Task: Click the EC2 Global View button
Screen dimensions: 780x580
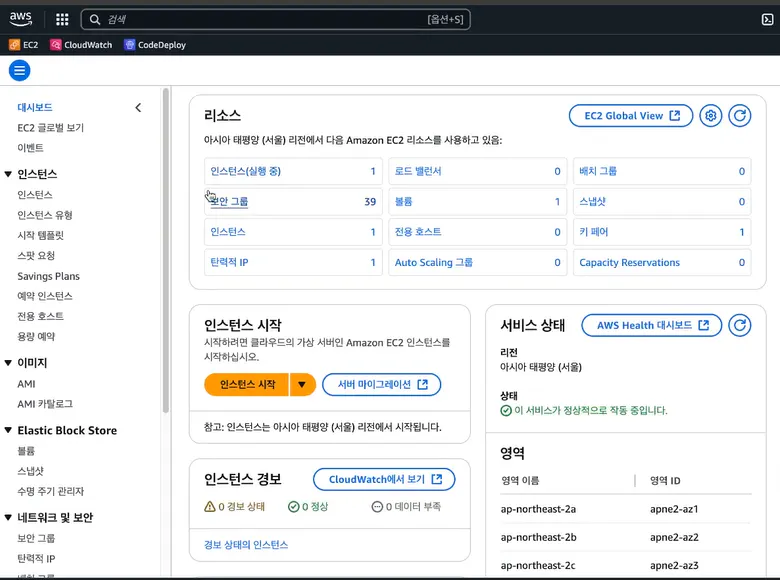Action: 631,116
